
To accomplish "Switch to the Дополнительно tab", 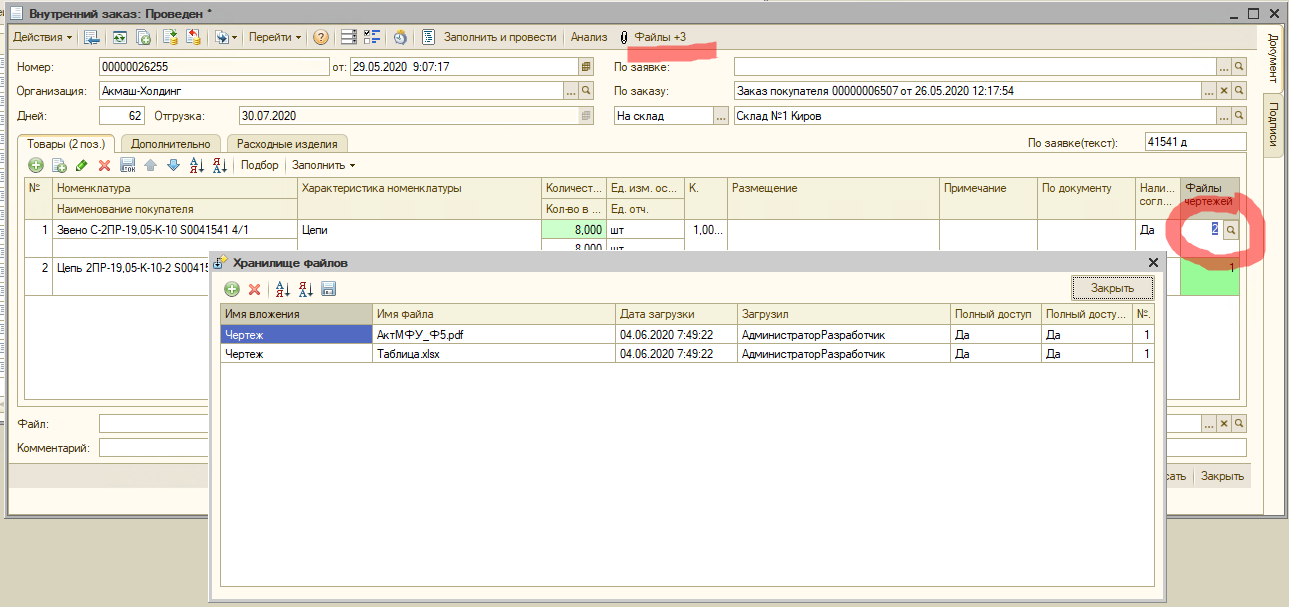I will point(170,143).
